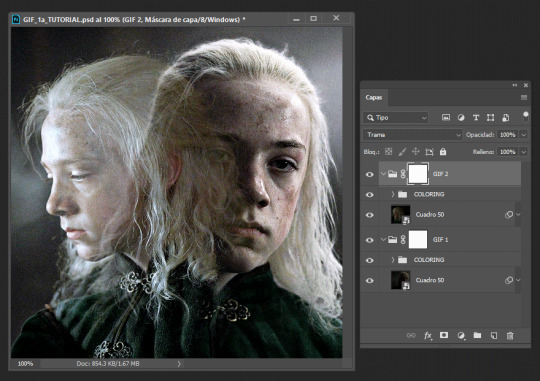
Task: Create new fill or adjustment layer
Action: click(461, 335)
